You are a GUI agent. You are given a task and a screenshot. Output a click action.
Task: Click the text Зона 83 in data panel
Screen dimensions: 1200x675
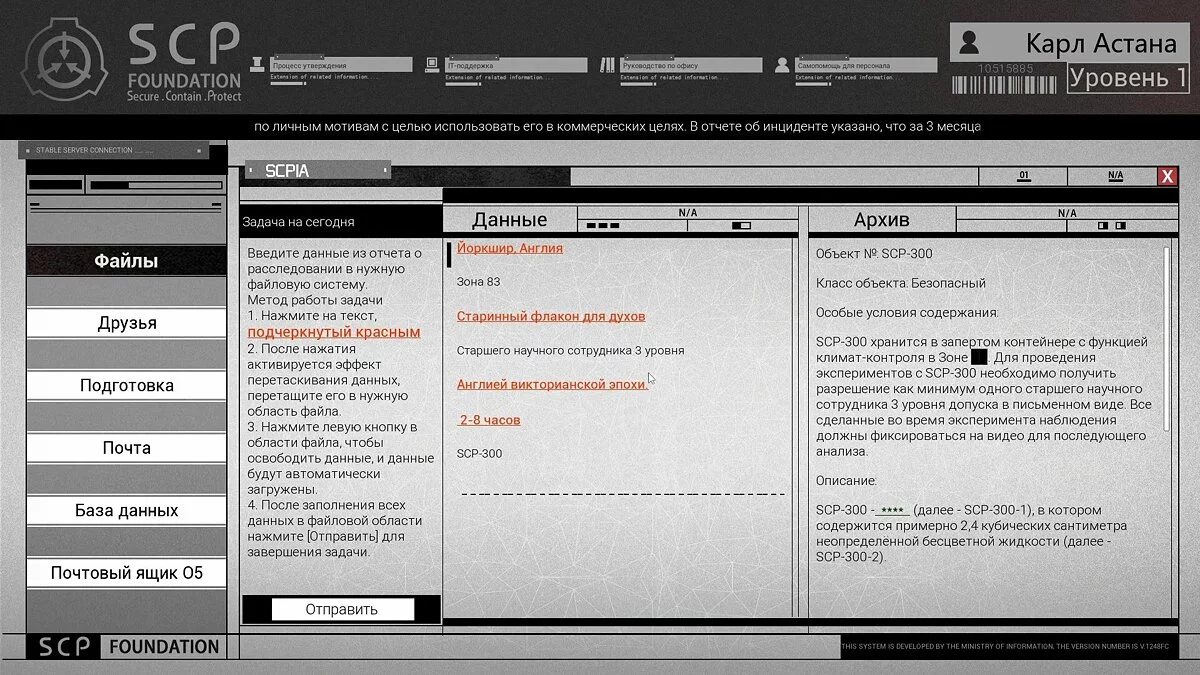pos(478,282)
